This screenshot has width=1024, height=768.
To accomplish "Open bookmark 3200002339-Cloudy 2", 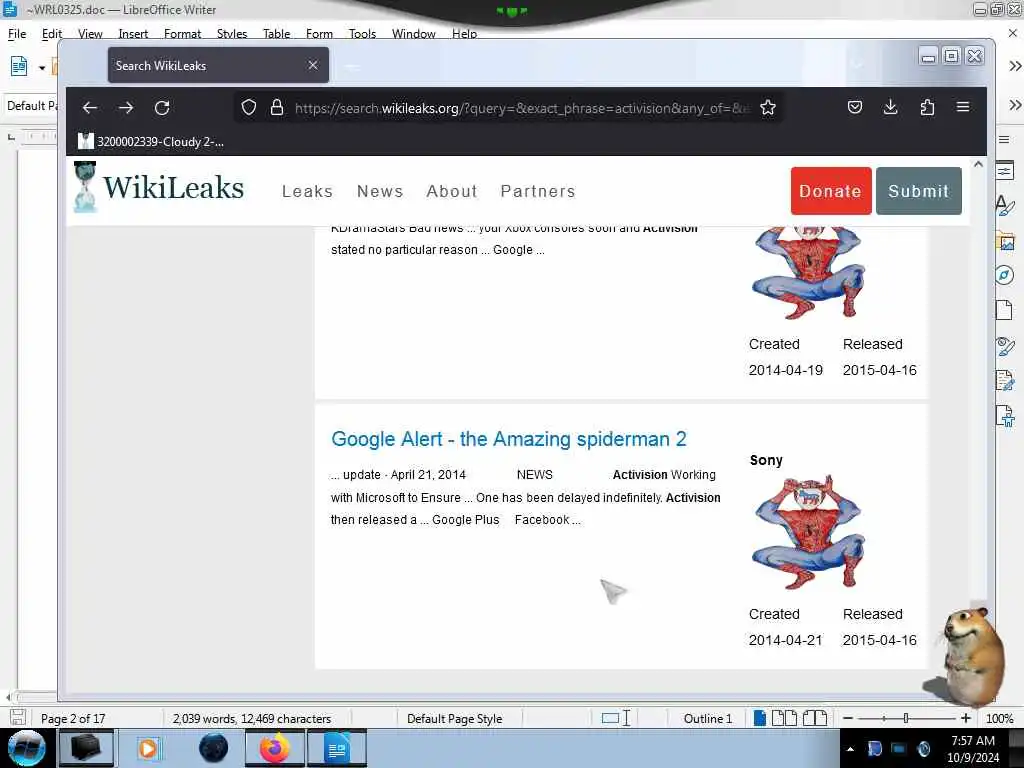I will pos(151,141).
